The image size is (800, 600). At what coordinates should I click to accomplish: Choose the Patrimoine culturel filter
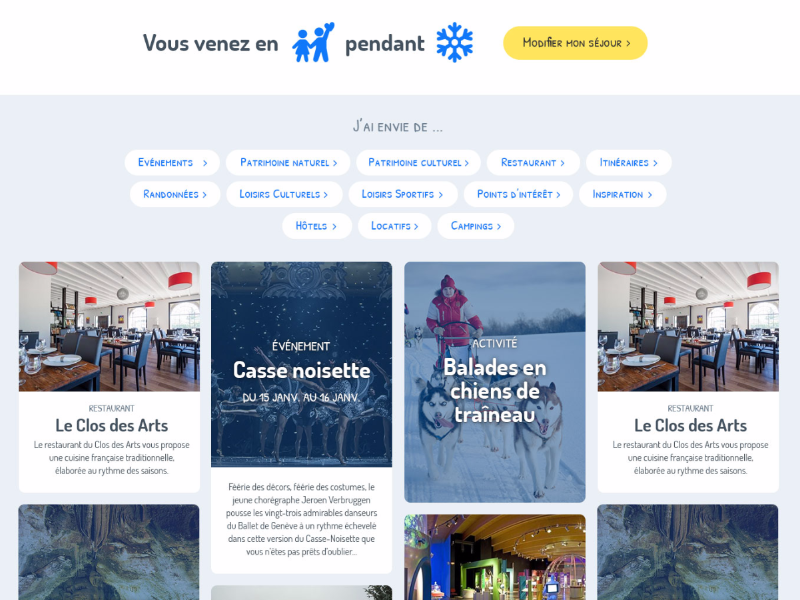click(x=418, y=163)
